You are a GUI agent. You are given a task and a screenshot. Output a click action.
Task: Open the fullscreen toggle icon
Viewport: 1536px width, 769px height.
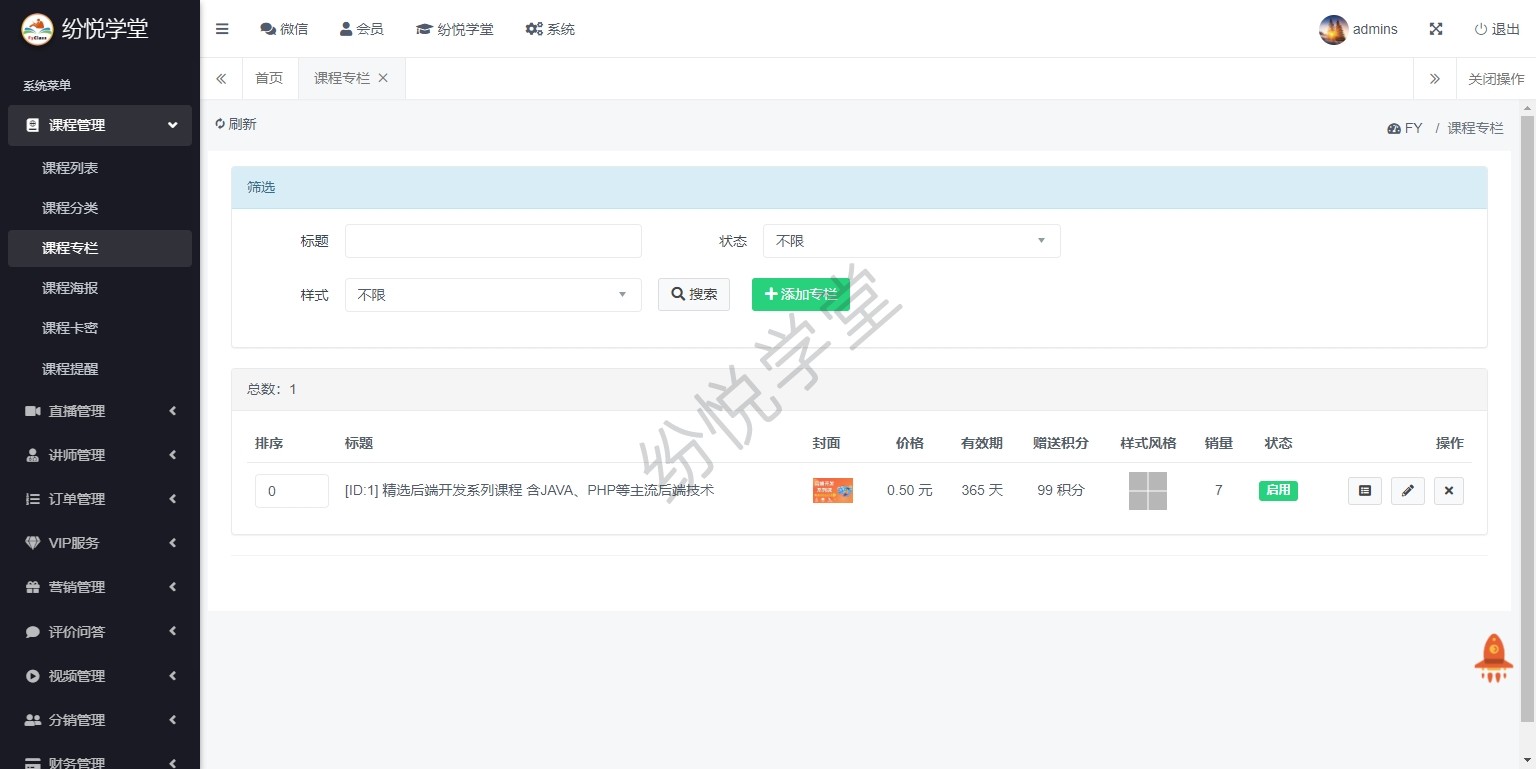pyautogui.click(x=1435, y=29)
